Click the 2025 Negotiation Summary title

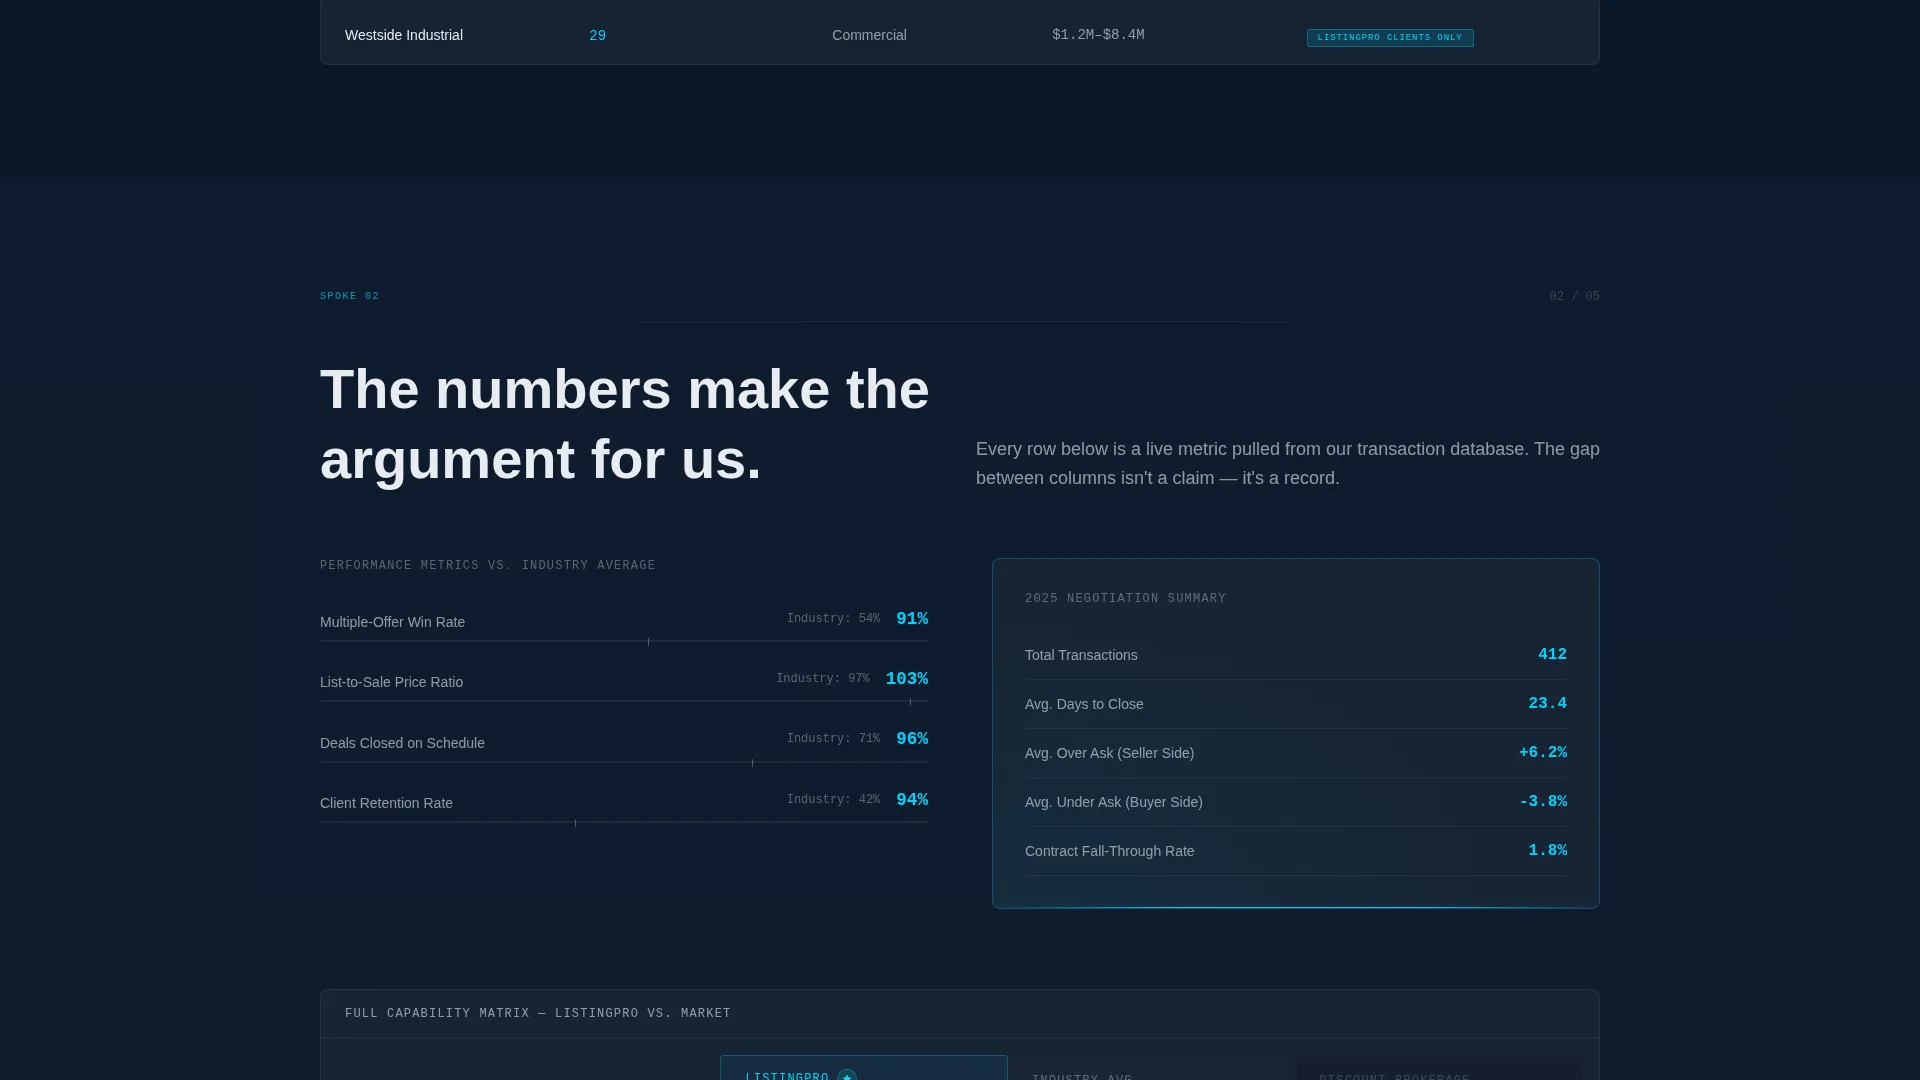pos(1125,598)
